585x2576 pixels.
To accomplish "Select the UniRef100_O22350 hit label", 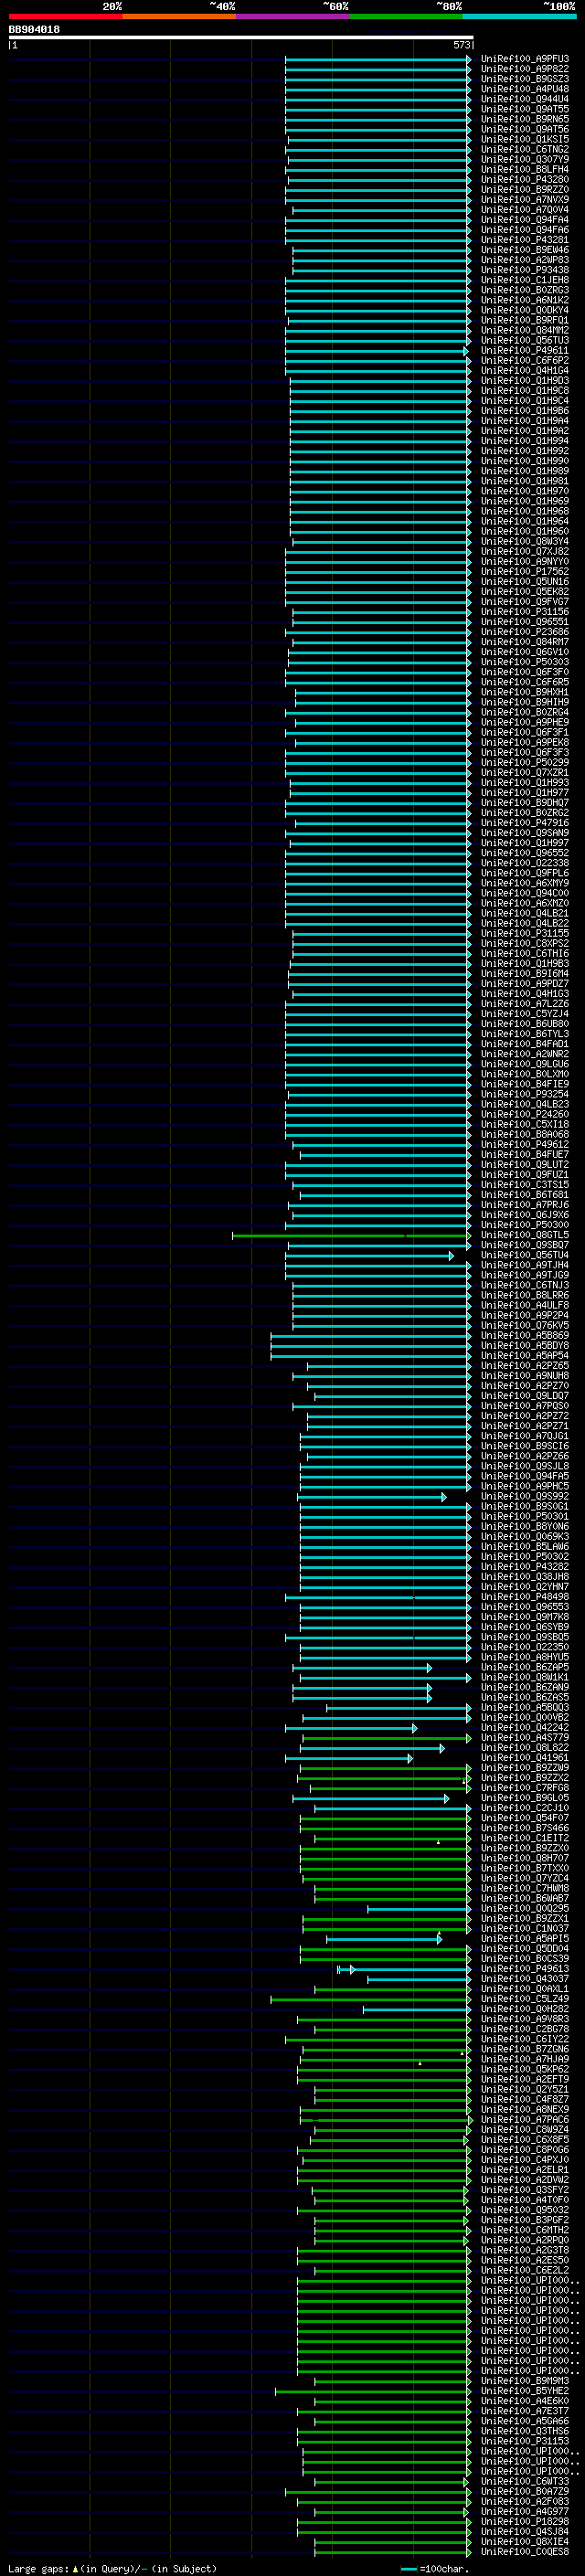I will pyautogui.click(x=525, y=1647).
